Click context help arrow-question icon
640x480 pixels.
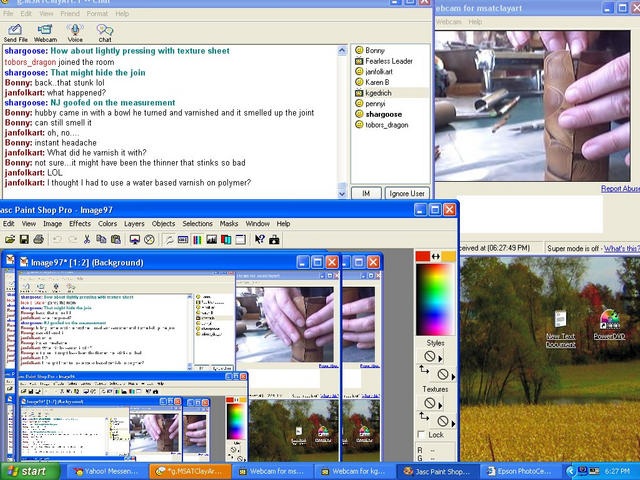pos(260,239)
